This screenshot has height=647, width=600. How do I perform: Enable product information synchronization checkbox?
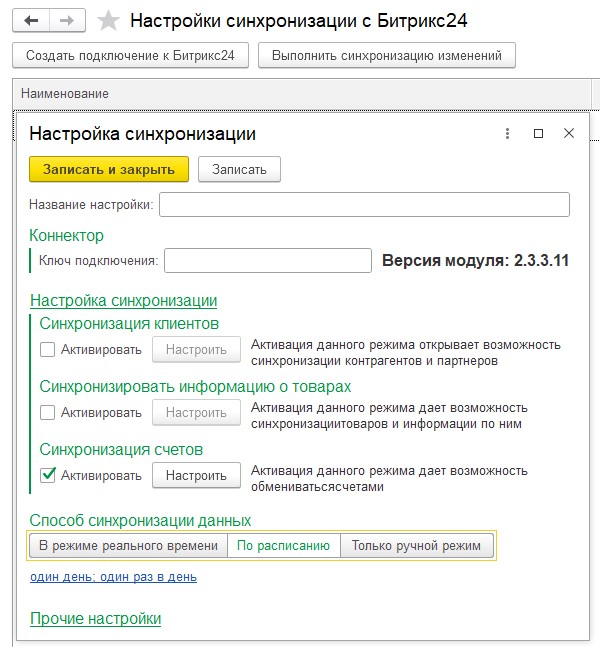(x=47, y=413)
